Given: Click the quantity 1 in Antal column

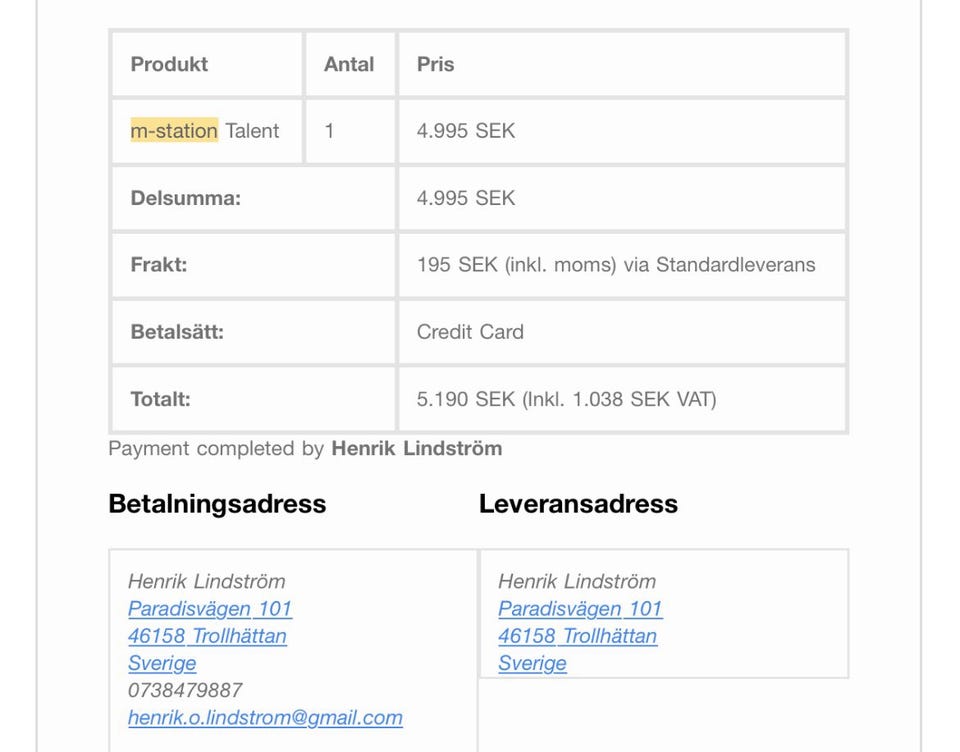Looking at the screenshot, I should pyautogui.click(x=329, y=131).
